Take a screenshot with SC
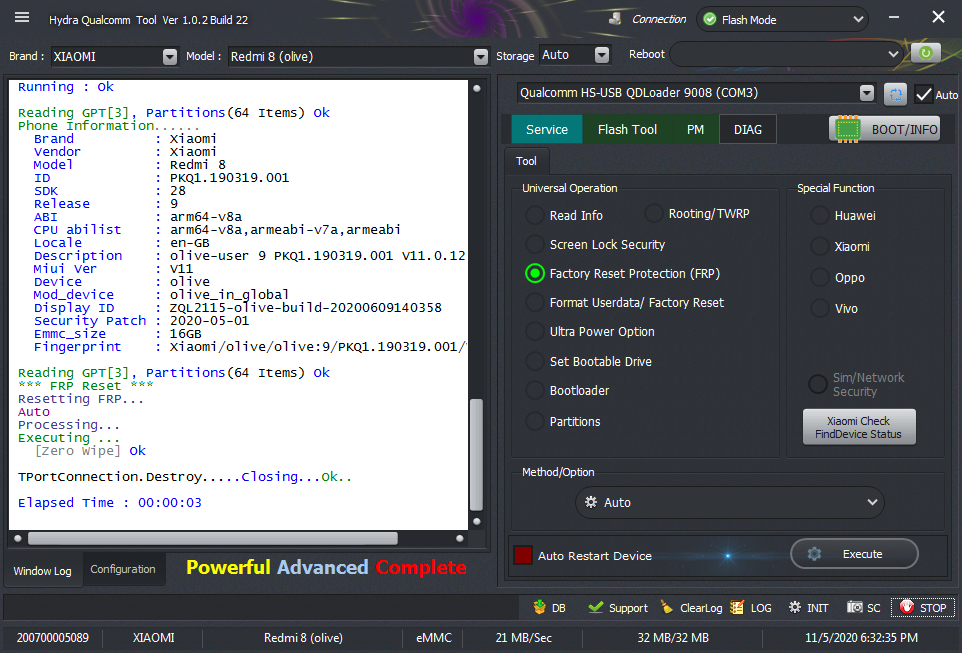Viewport: 962px width, 653px height. point(863,608)
